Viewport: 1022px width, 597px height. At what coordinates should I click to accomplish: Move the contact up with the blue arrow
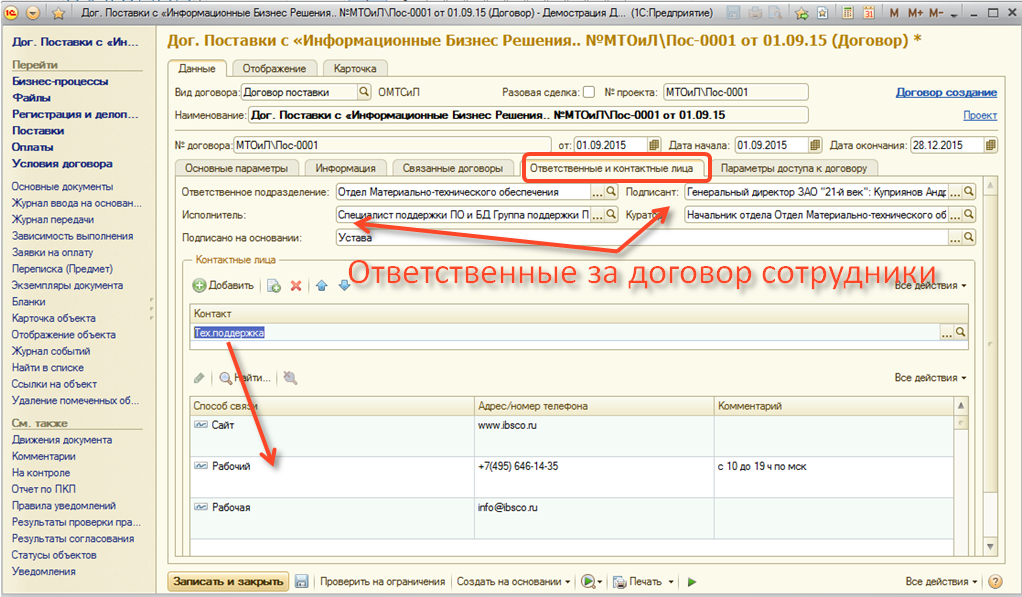pyautogui.click(x=322, y=285)
